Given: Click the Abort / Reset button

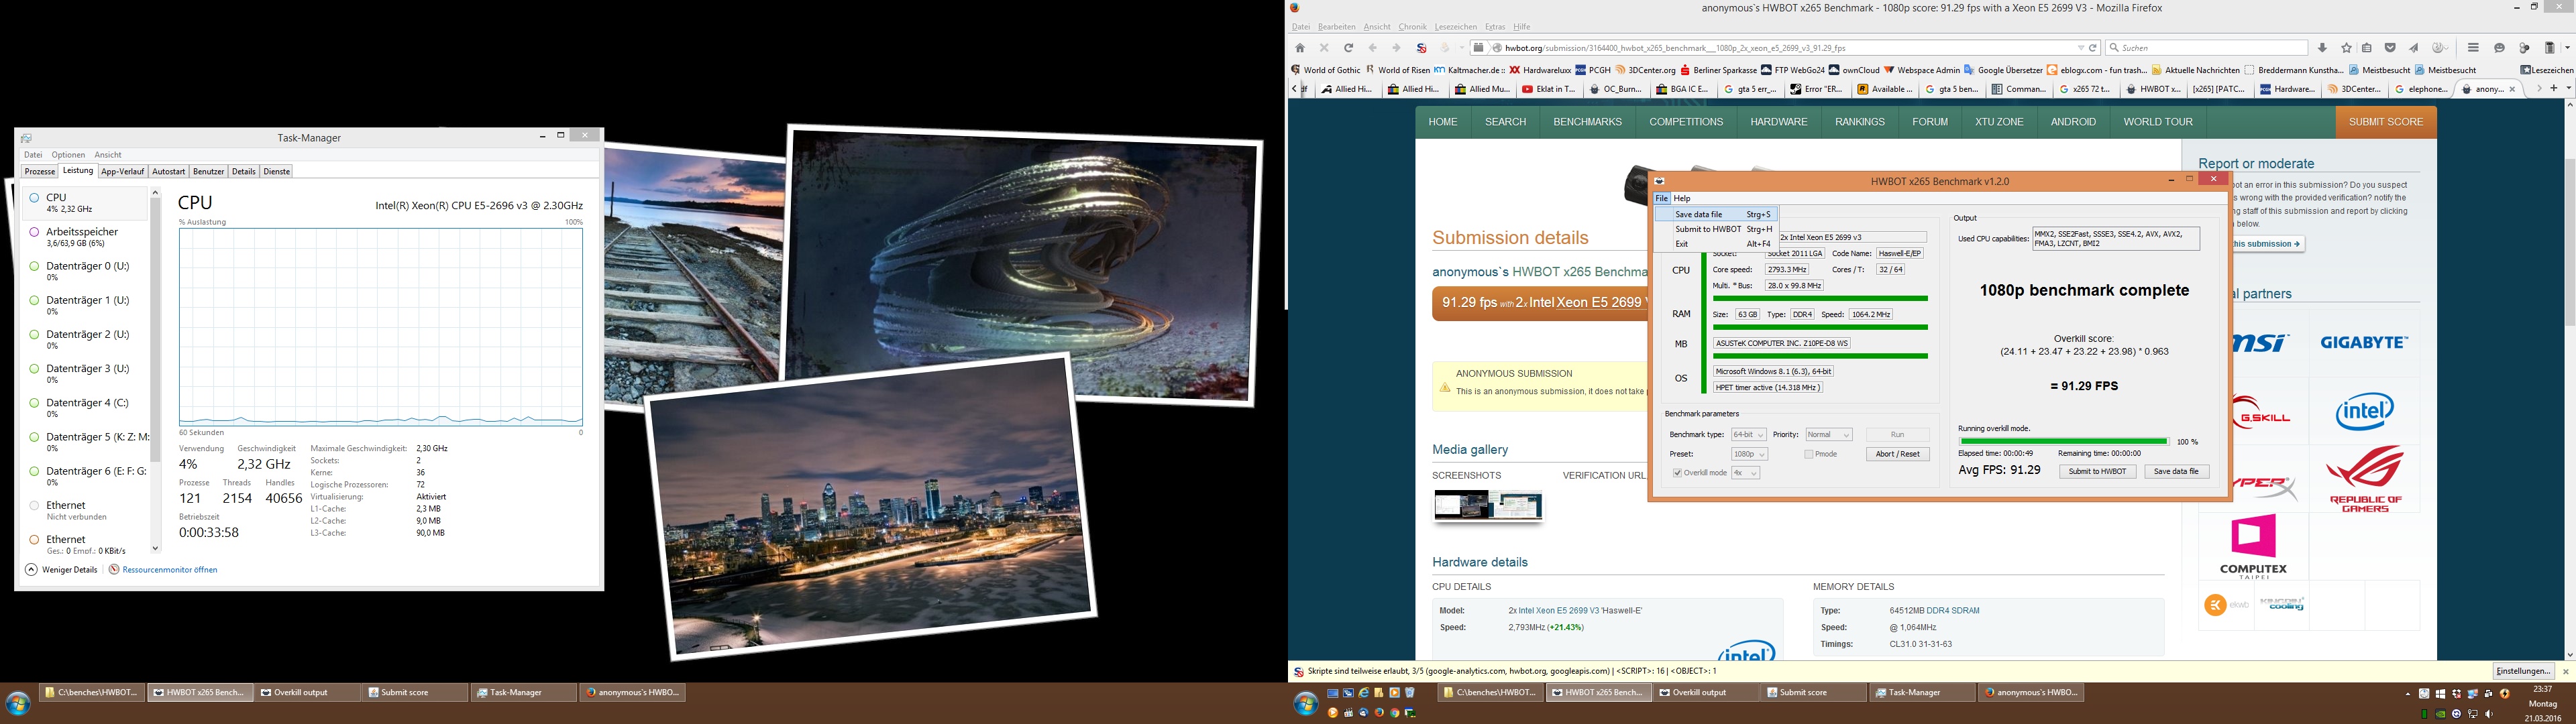Looking at the screenshot, I should 1897,454.
